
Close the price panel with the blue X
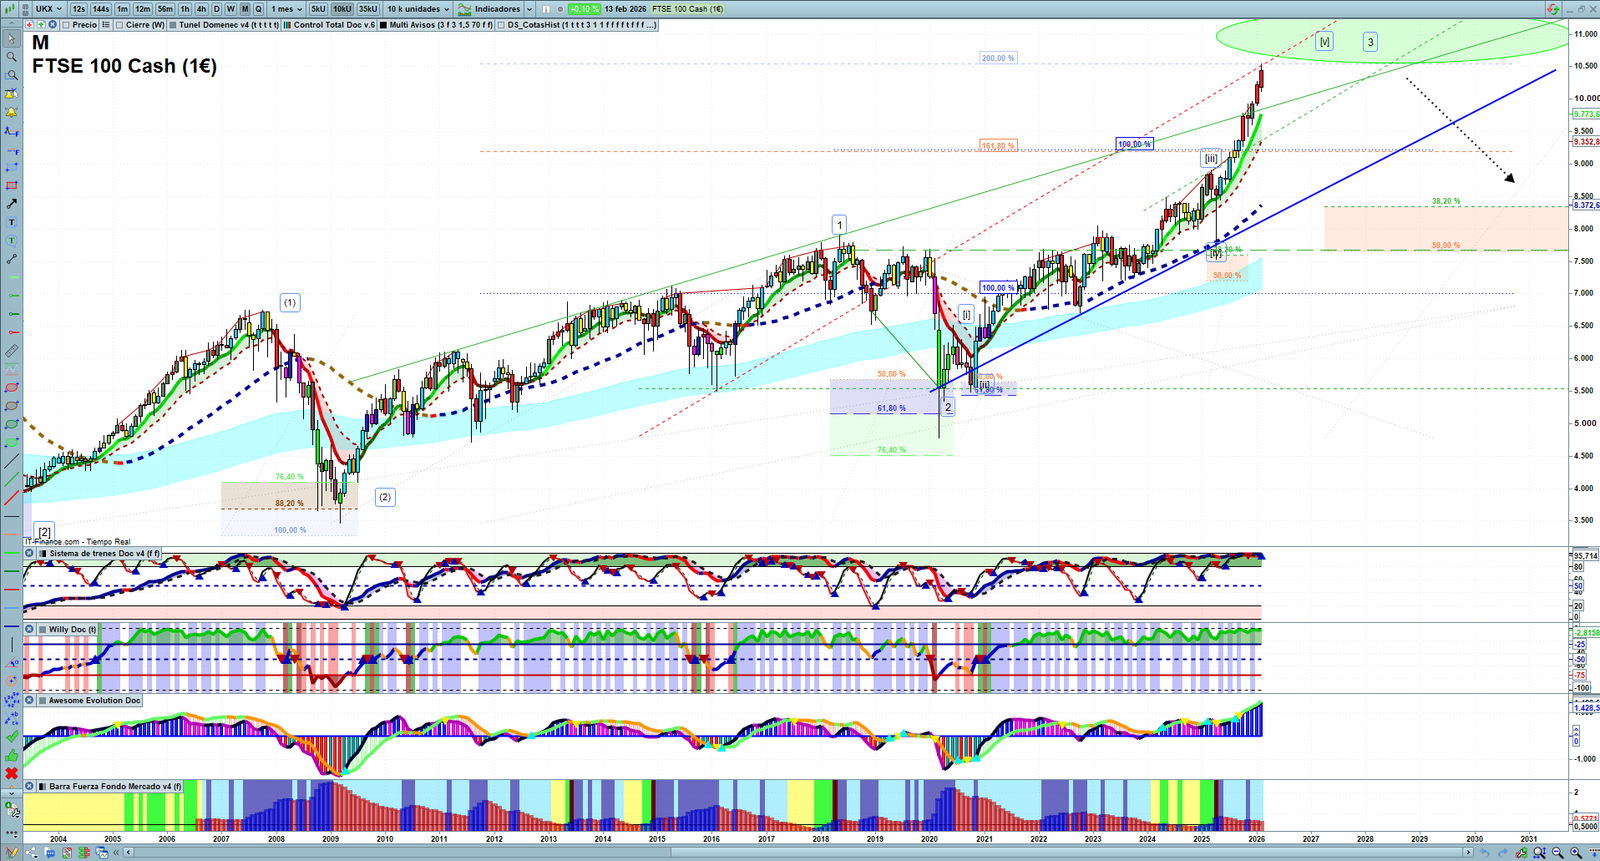(x=52, y=25)
